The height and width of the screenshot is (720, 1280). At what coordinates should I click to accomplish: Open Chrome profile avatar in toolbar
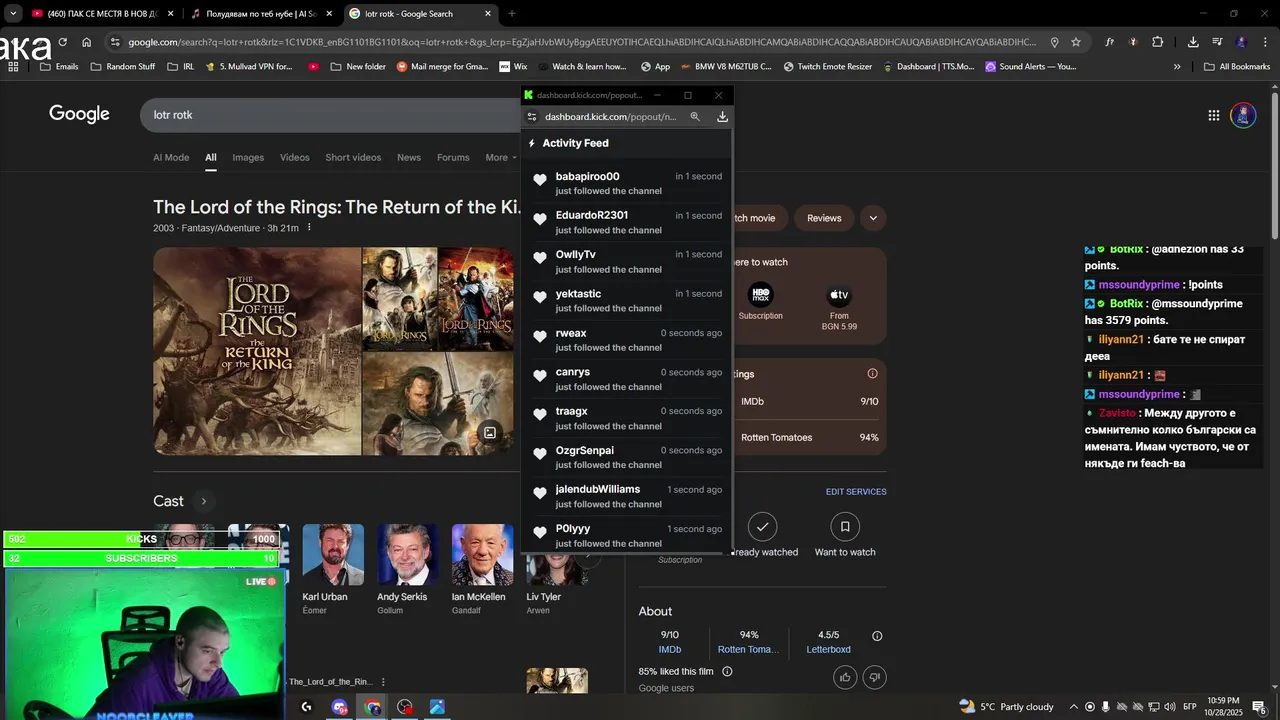click(x=1241, y=42)
